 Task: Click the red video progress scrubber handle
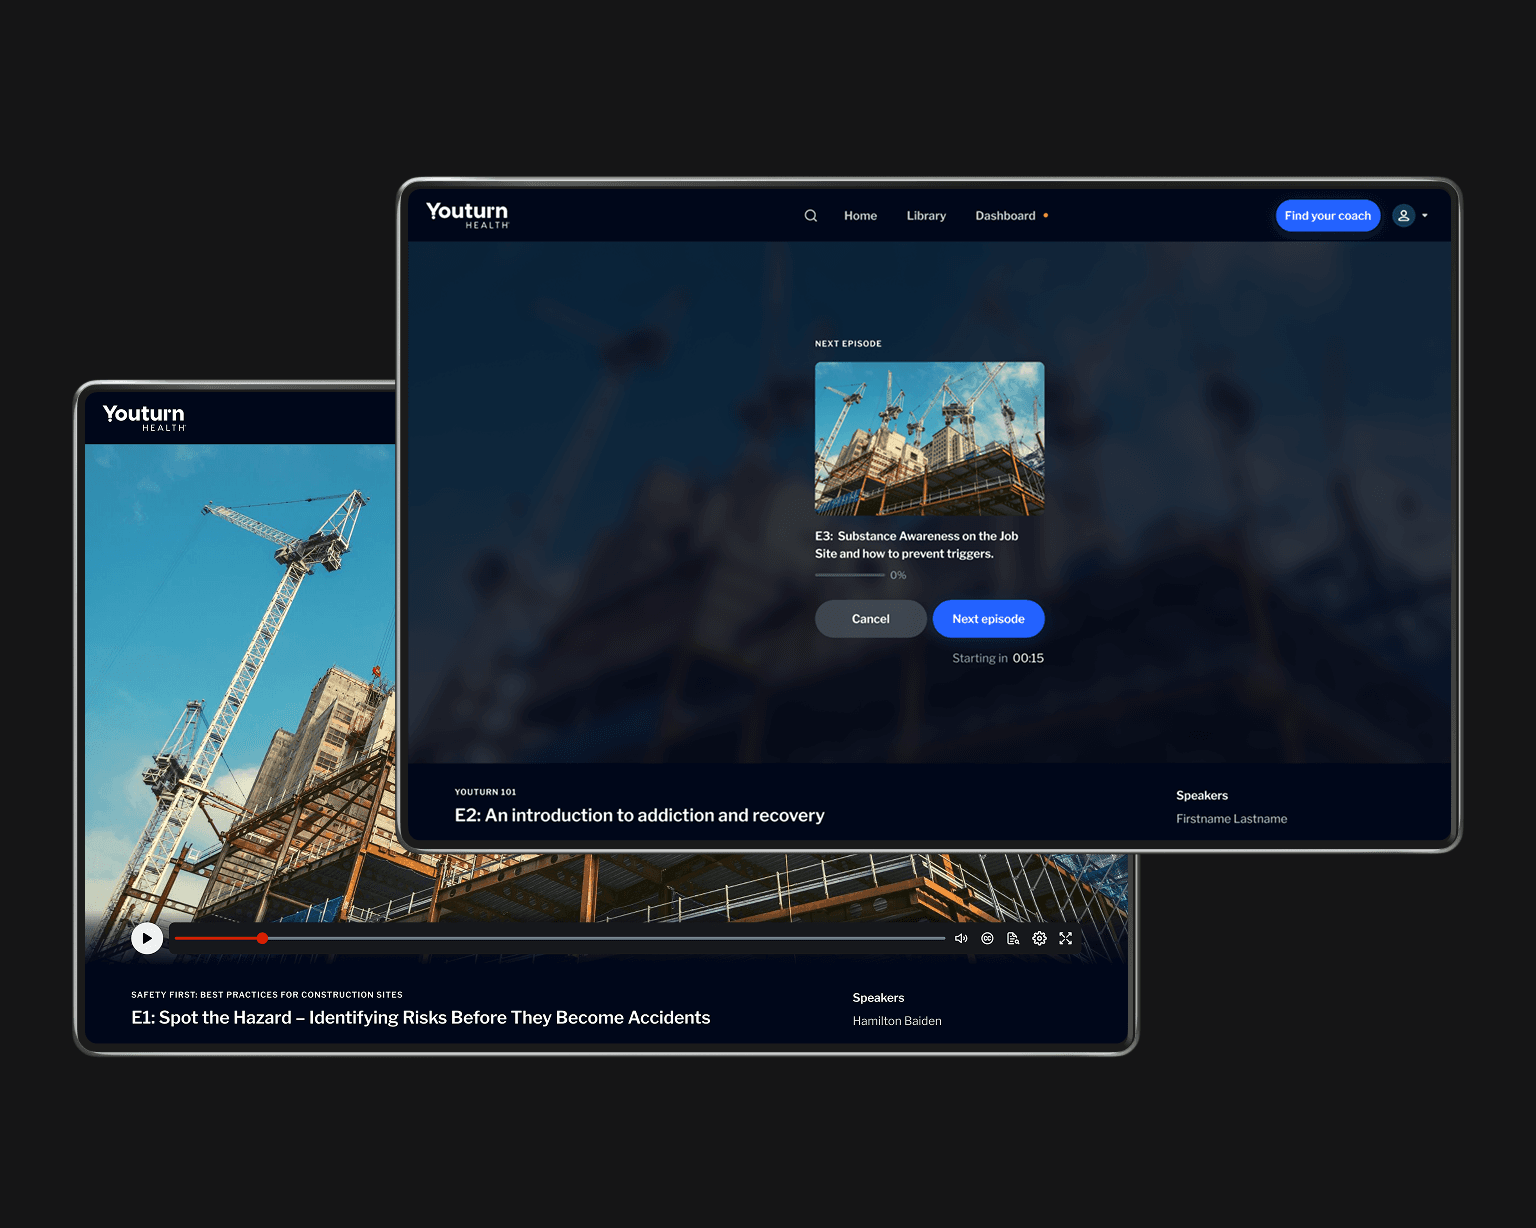pyautogui.click(x=262, y=938)
